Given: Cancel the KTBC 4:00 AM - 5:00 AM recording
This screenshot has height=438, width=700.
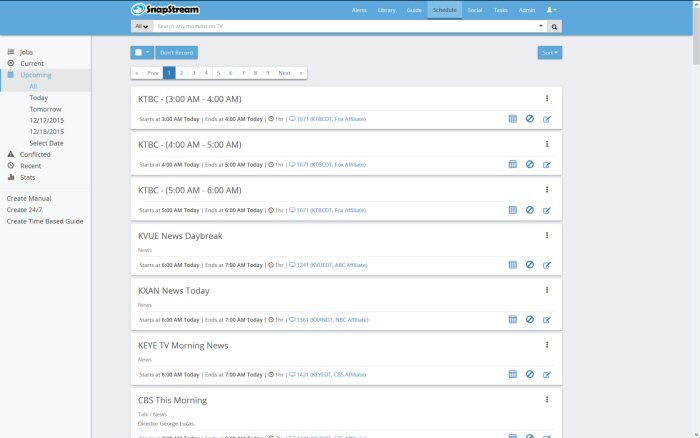Looking at the screenshot, I should click(529, 164).
